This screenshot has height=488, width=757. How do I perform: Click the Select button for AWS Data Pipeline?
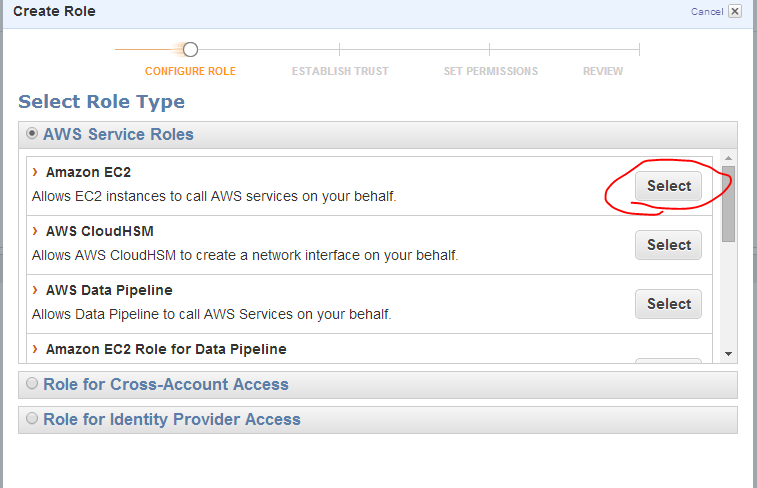coord(668,304)
